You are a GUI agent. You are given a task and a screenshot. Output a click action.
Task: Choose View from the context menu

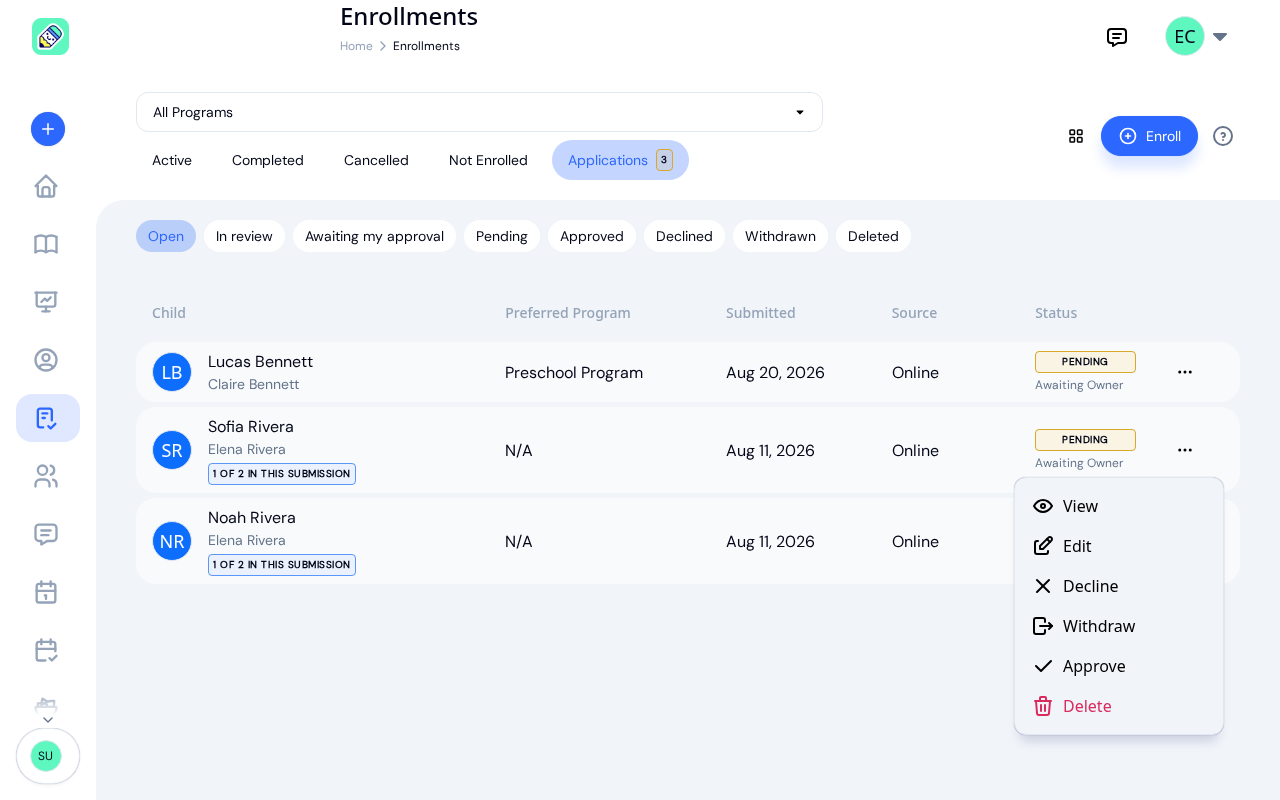click(1119, 506)
